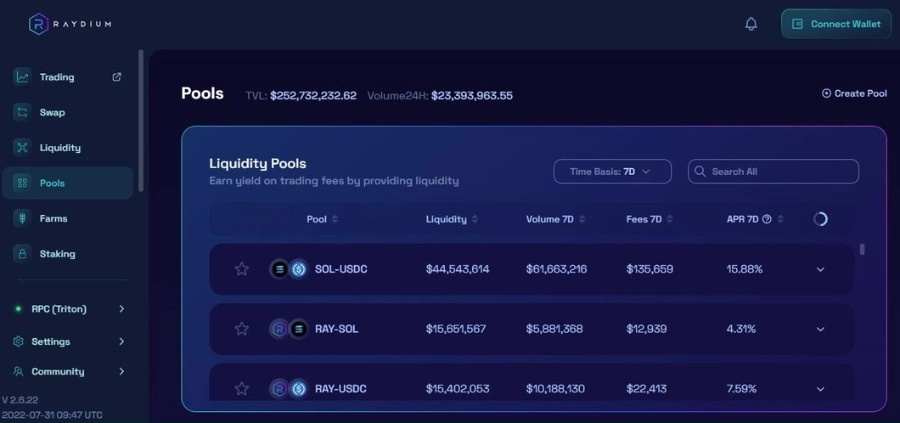Viewport: 900px width, 423px height.
Task: Click the Connect Wallet button
Action: [x=836, y=24]
